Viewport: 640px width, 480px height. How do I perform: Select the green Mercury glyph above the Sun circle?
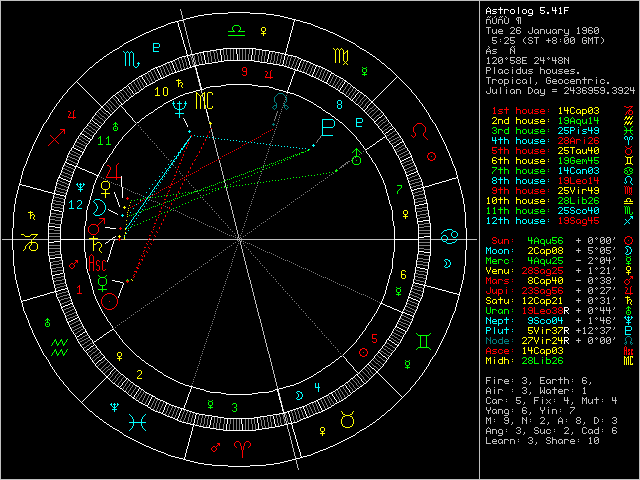(103, 283)
